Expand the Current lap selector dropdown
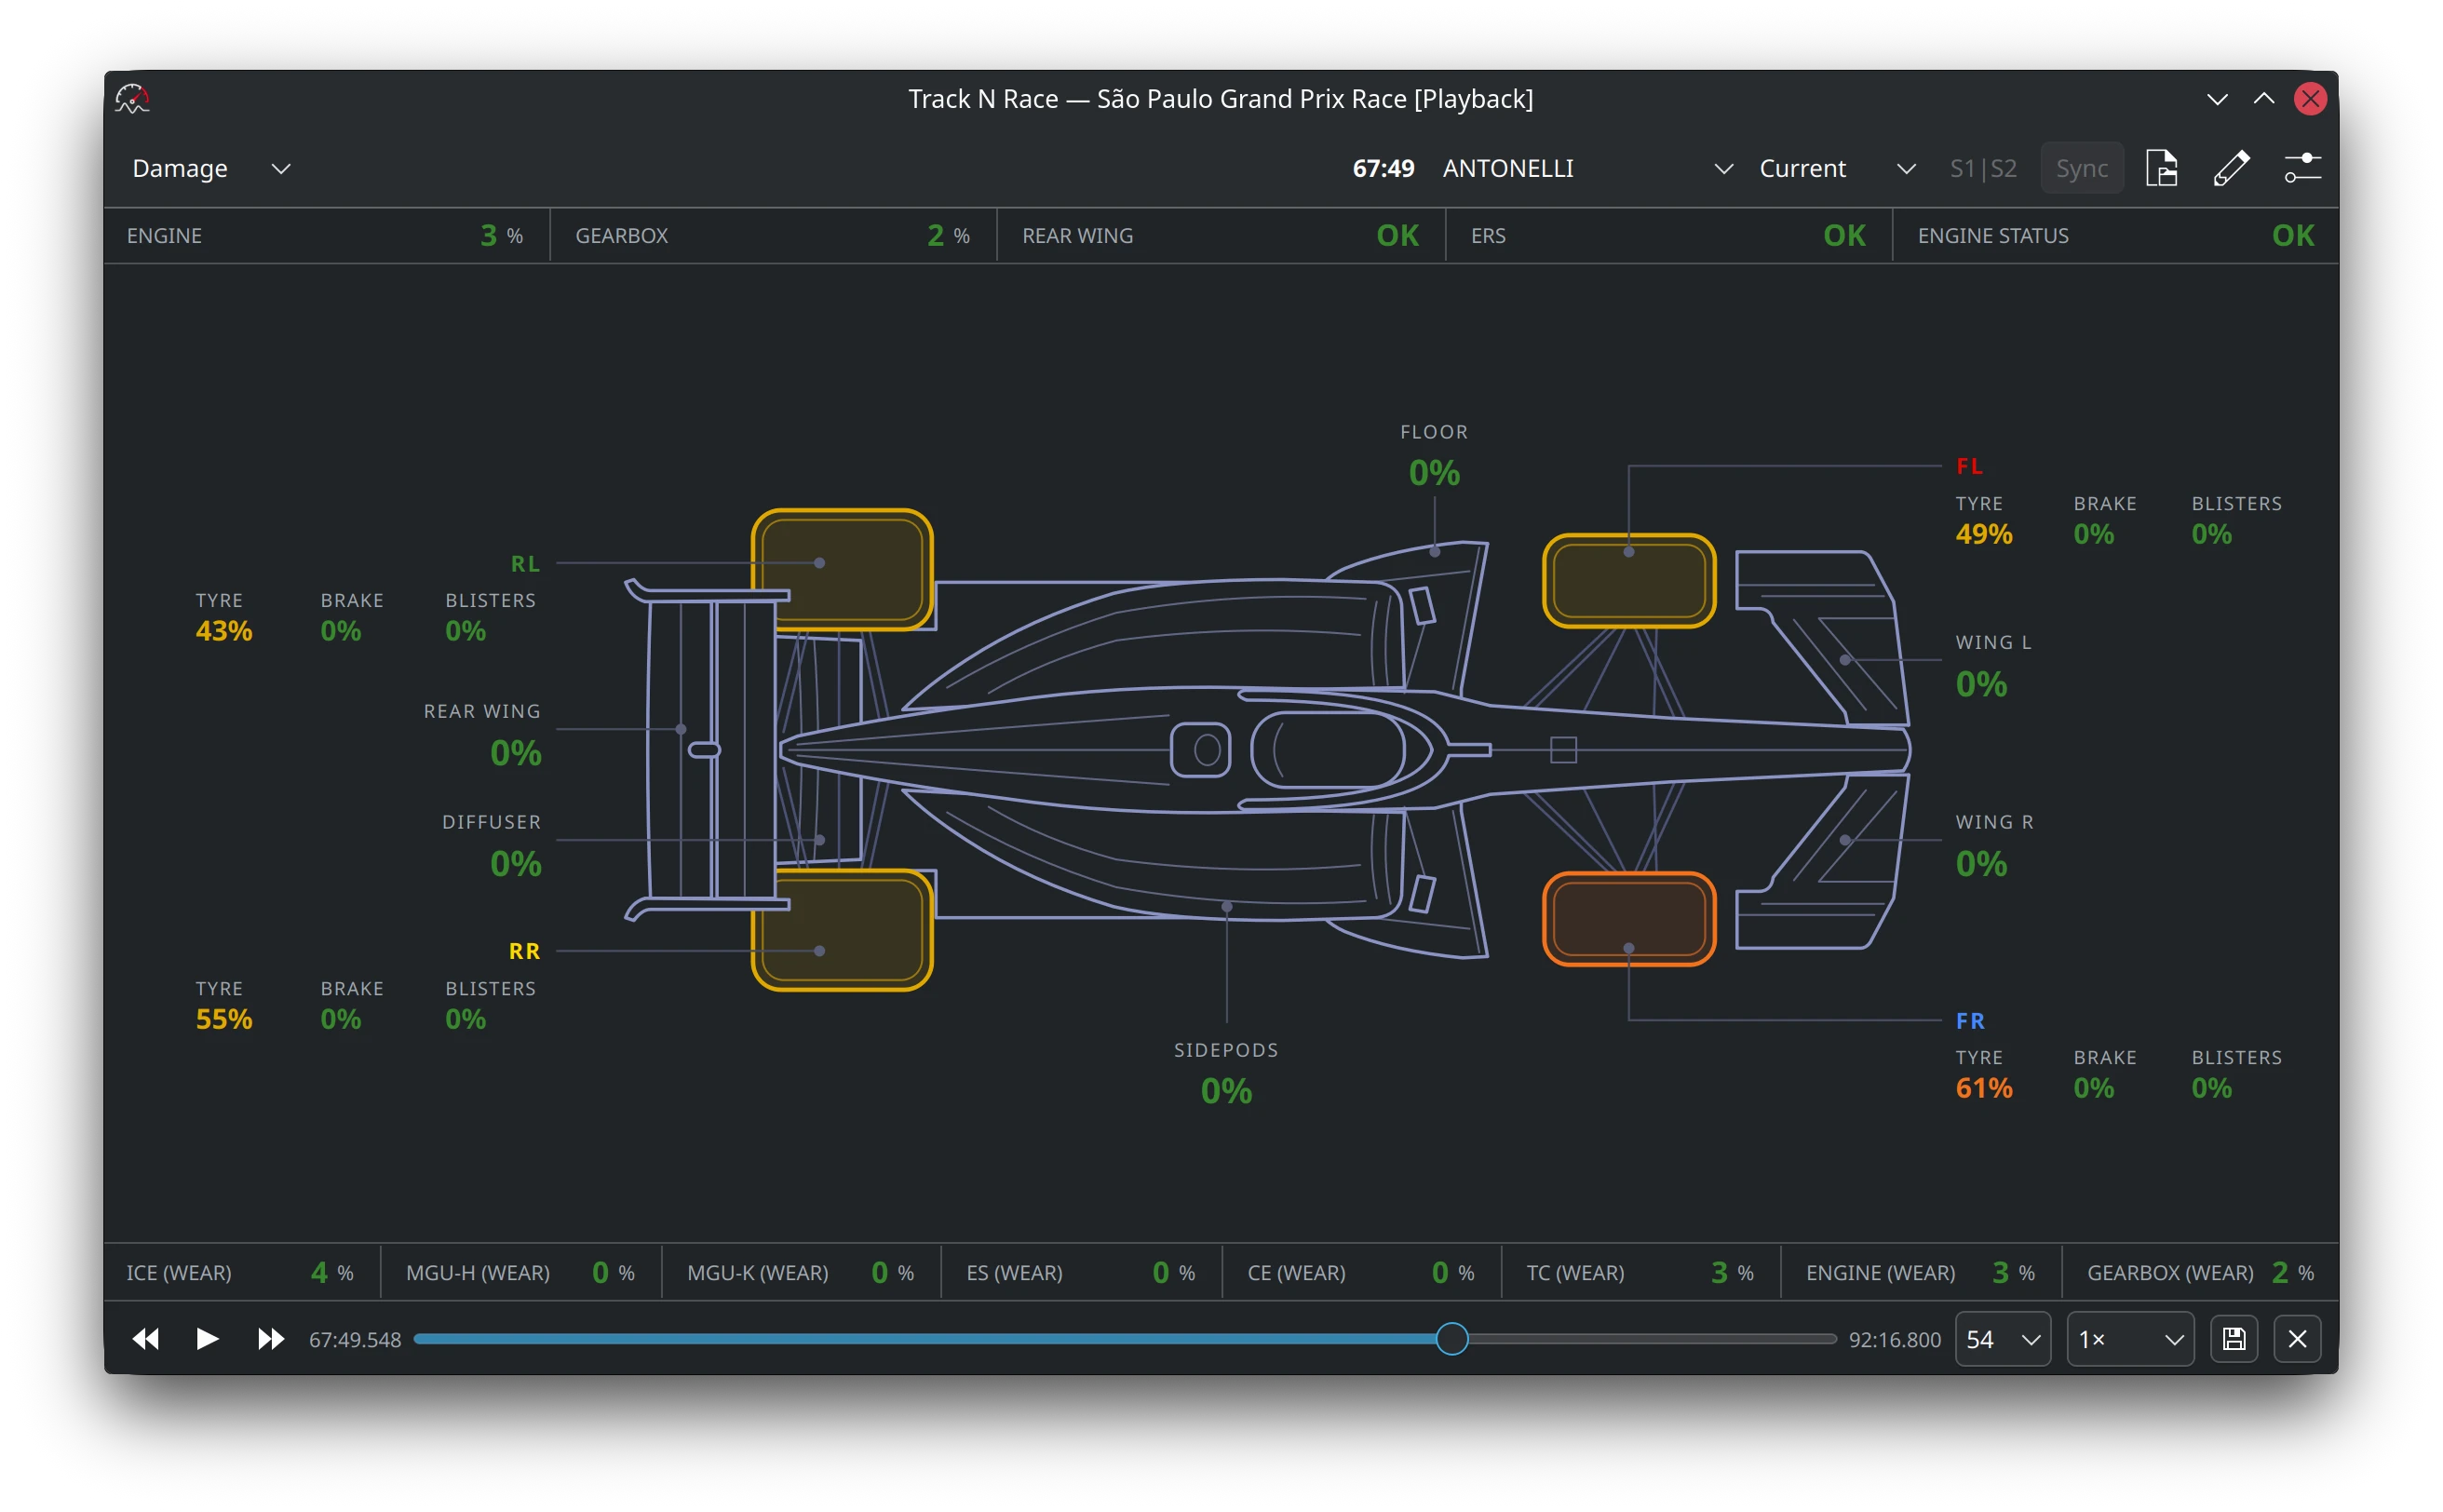The width and height of the screenshot is (2443, 1512). point(1837,168)
